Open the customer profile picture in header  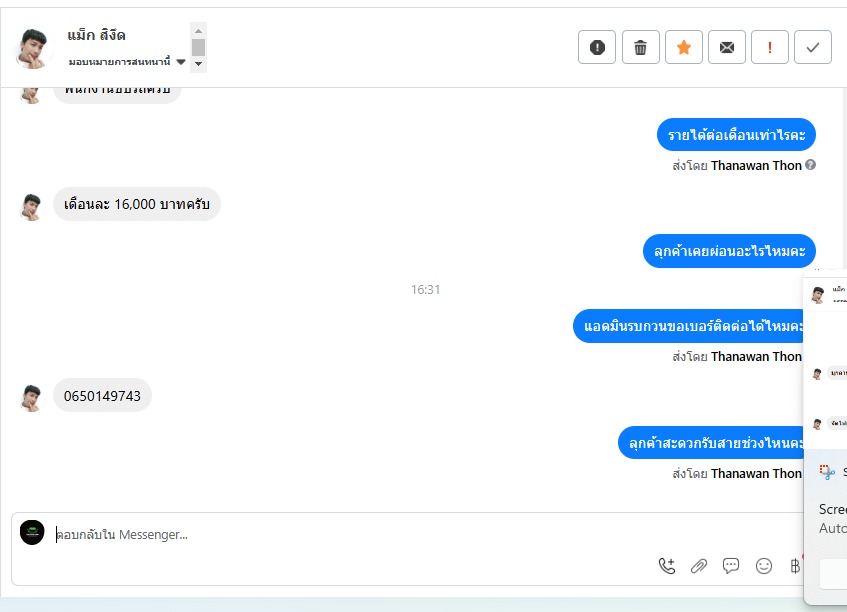tap(33, 49)
